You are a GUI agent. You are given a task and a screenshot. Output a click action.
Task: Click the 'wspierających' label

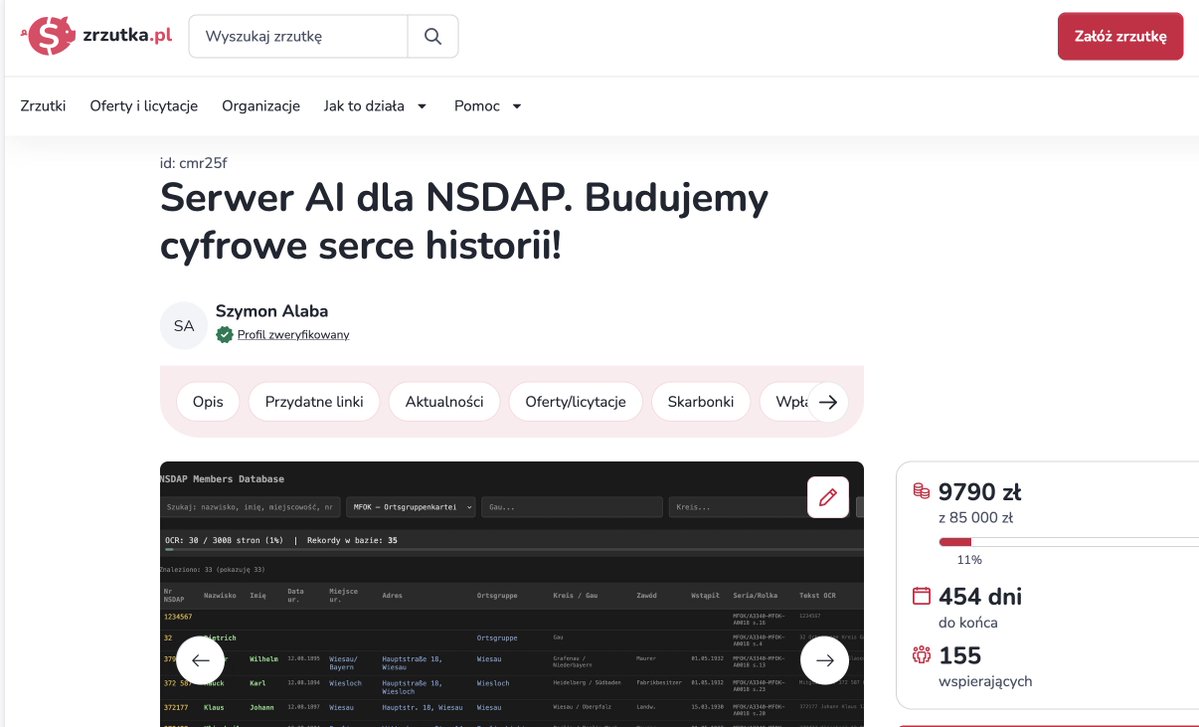(x=985, y=681)
